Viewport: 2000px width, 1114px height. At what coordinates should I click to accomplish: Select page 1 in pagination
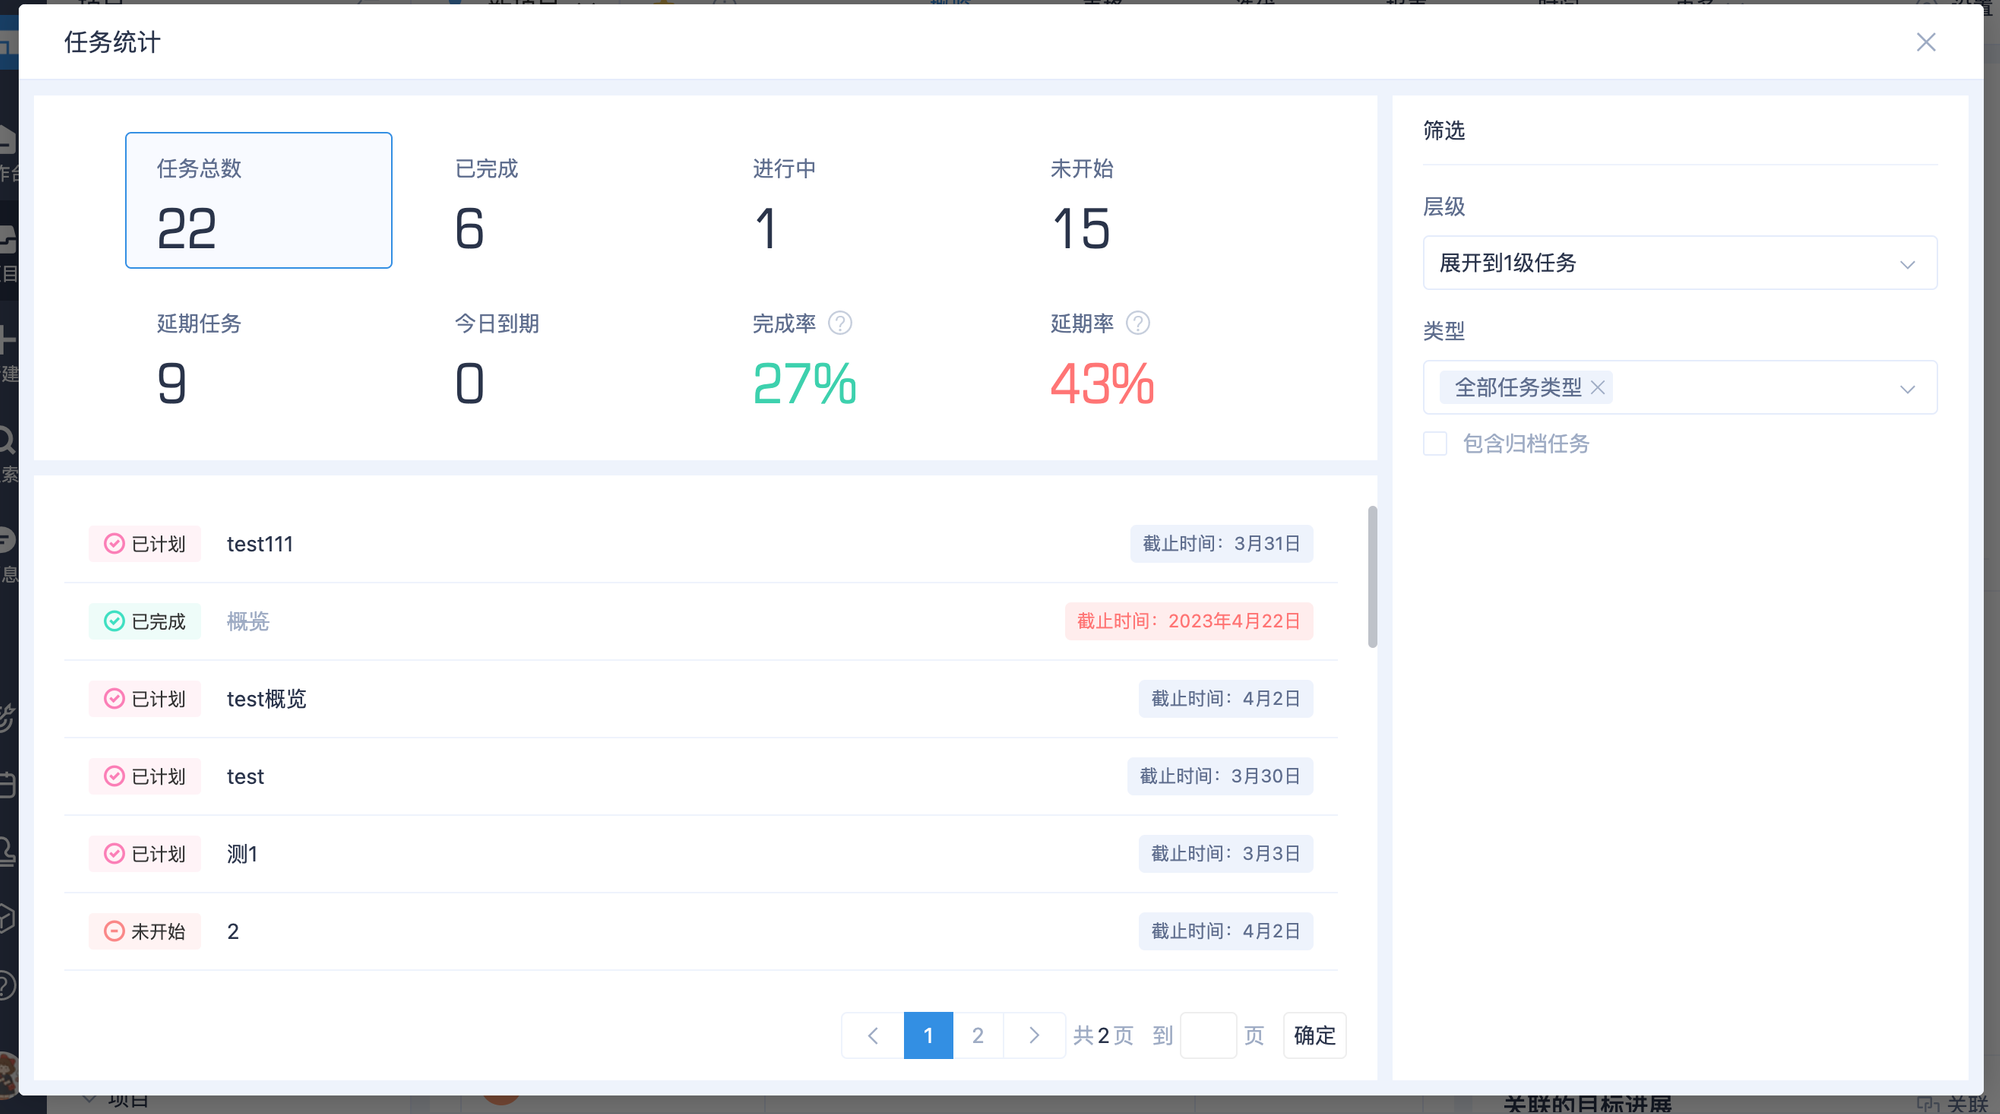point(928,1036)
